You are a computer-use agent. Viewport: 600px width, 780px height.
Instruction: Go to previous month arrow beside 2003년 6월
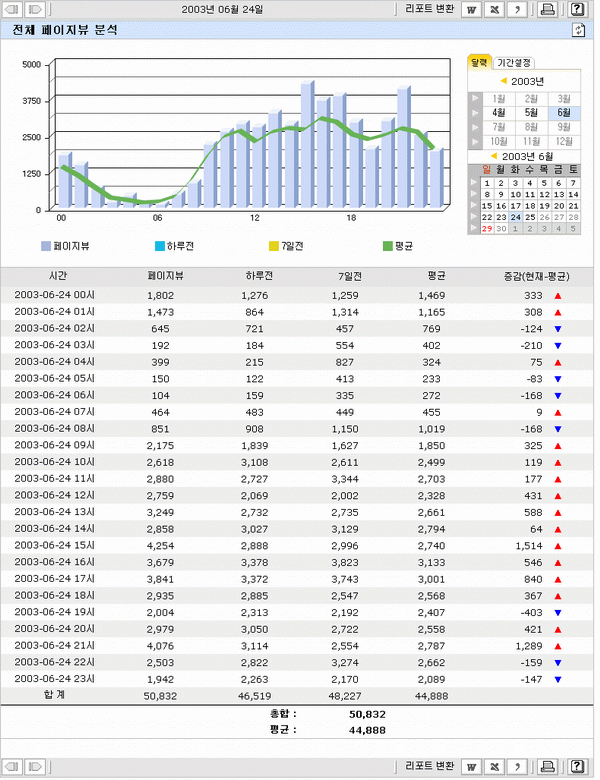(x=494, y=156)
